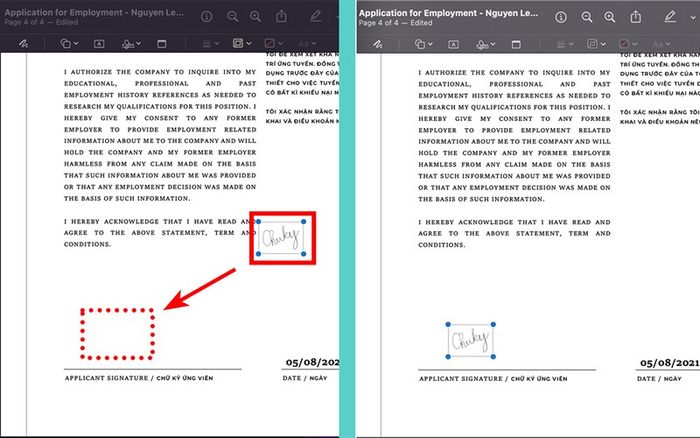
Task: Zoom in on the right Preview window
Action: pos(610,17)
